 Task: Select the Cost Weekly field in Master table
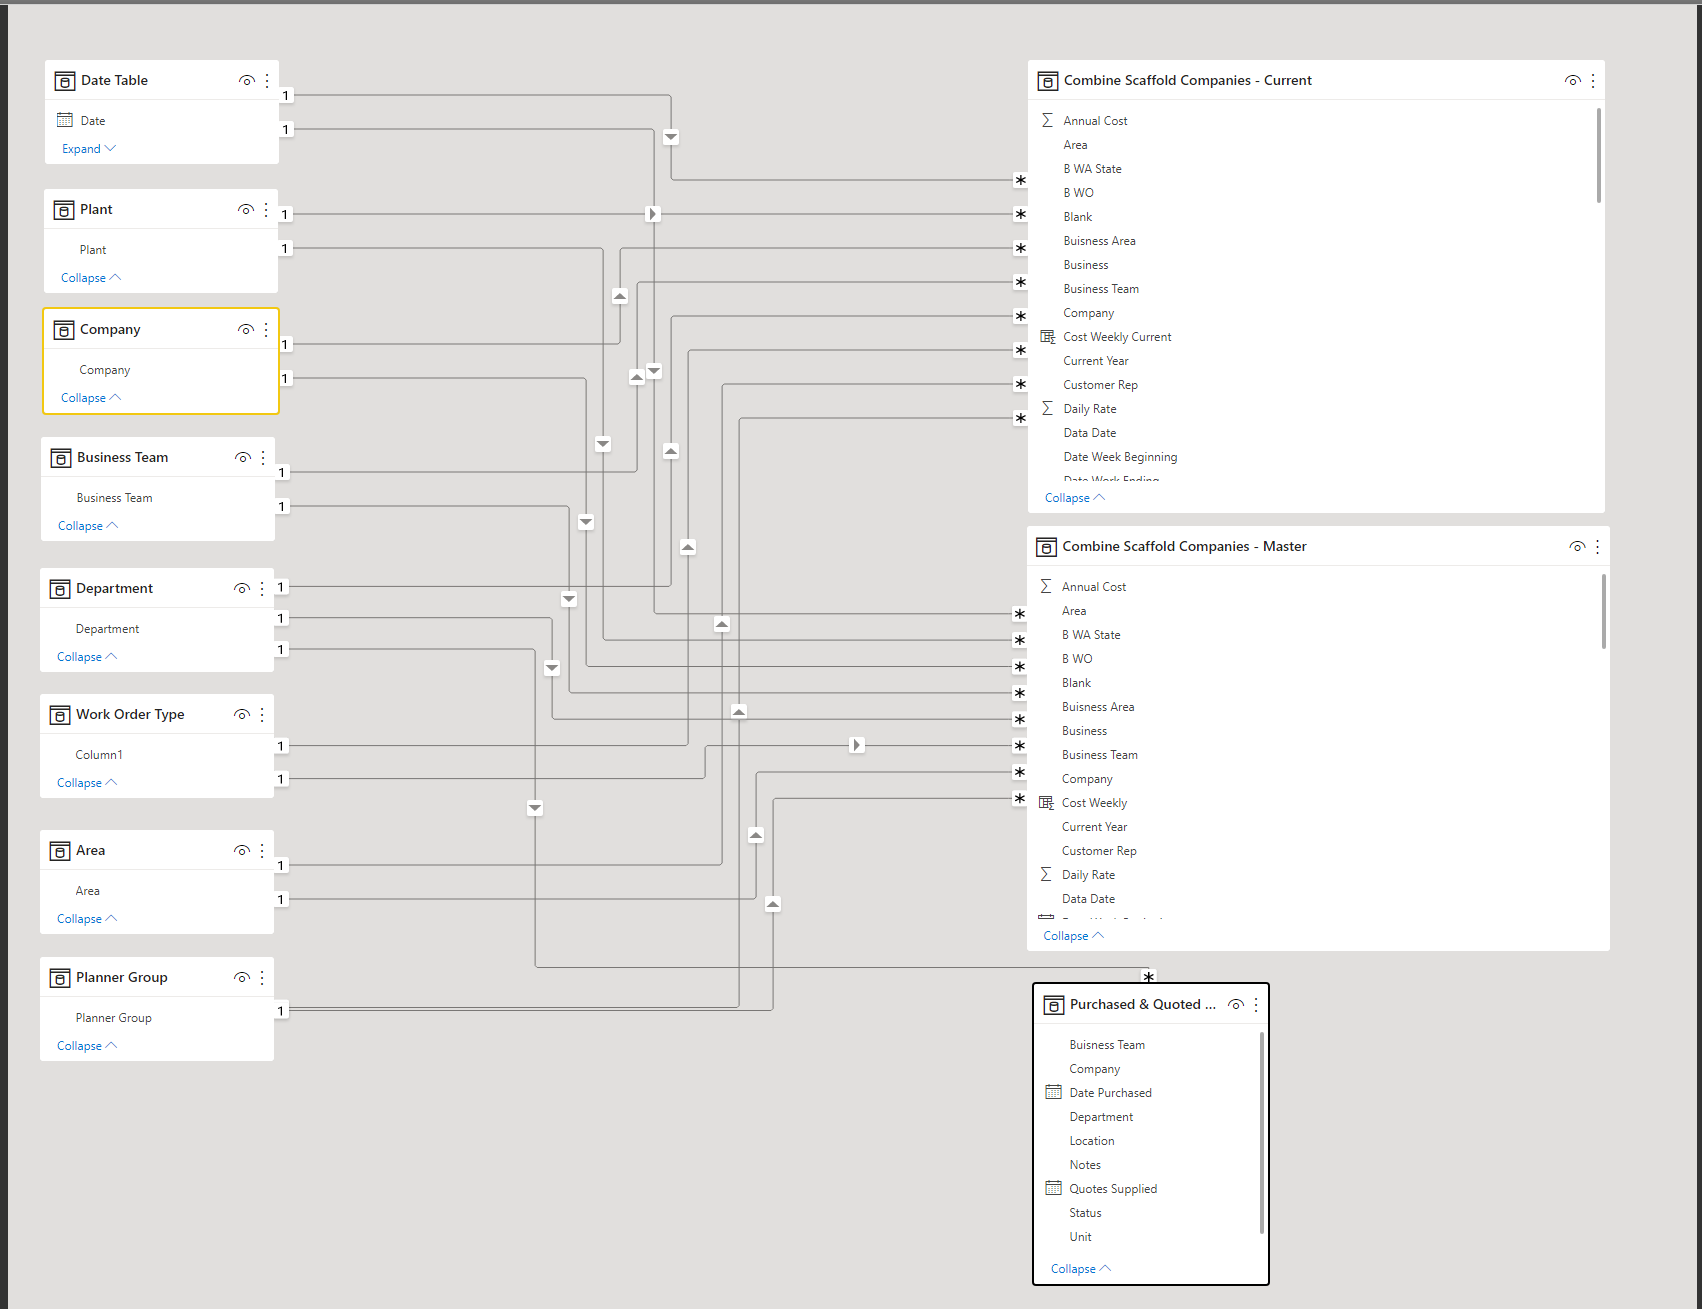click(1094, 803)
